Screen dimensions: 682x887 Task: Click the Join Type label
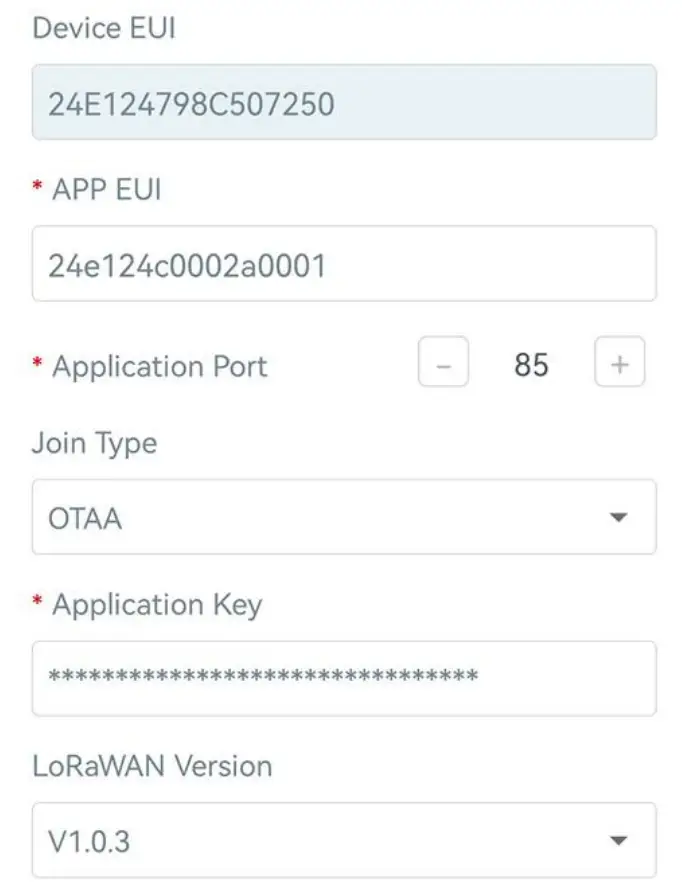pos(94,443)
